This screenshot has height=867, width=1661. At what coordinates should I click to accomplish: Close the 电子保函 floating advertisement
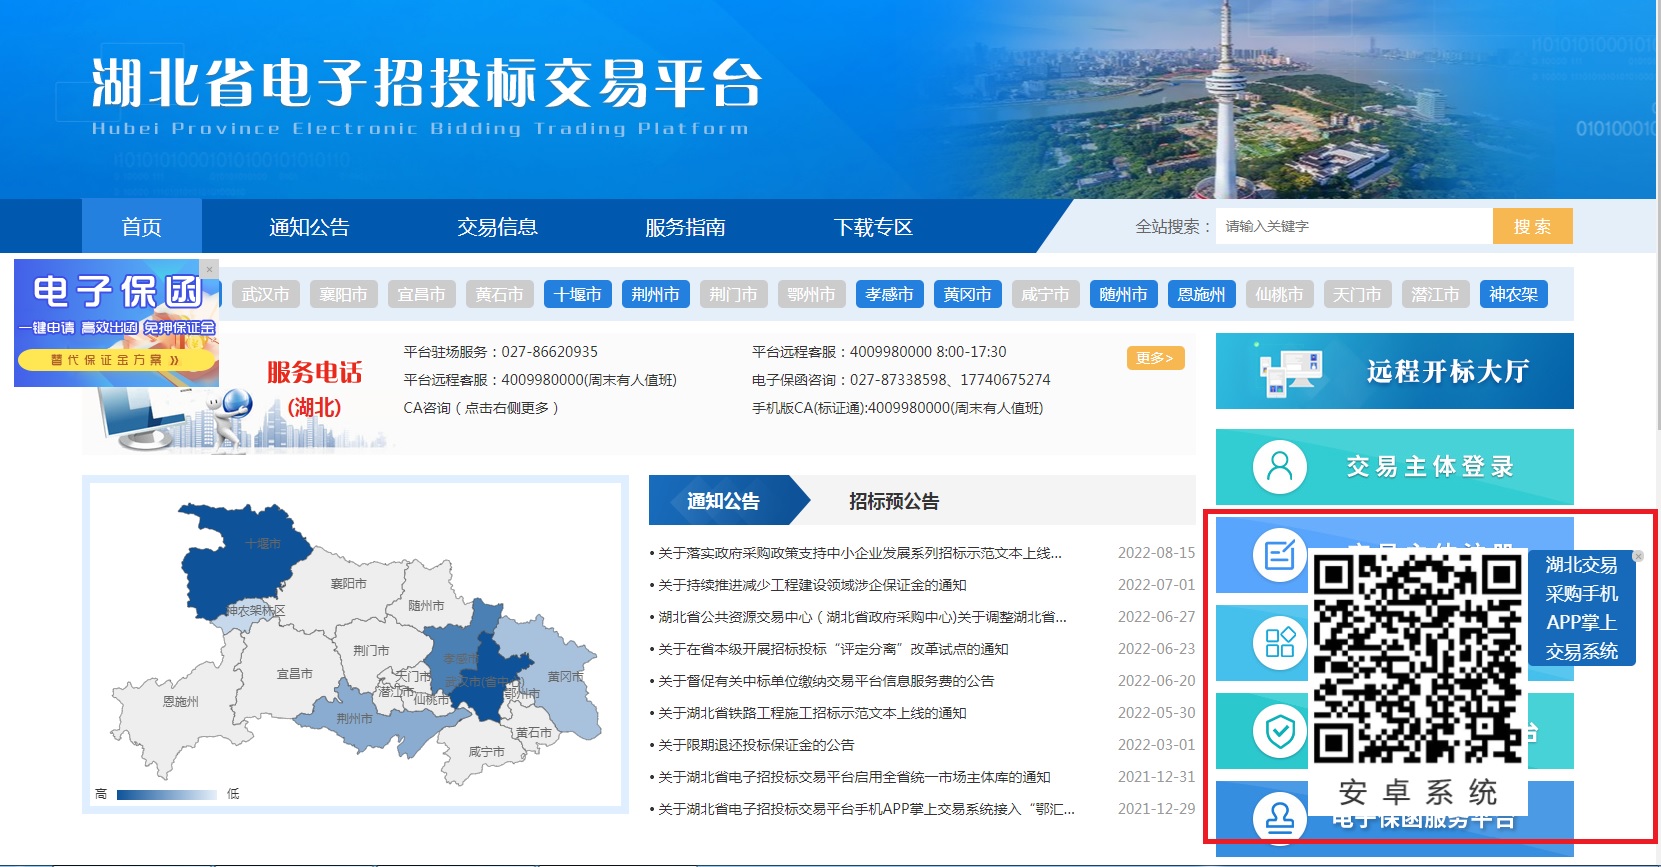[x=209, y=269]
